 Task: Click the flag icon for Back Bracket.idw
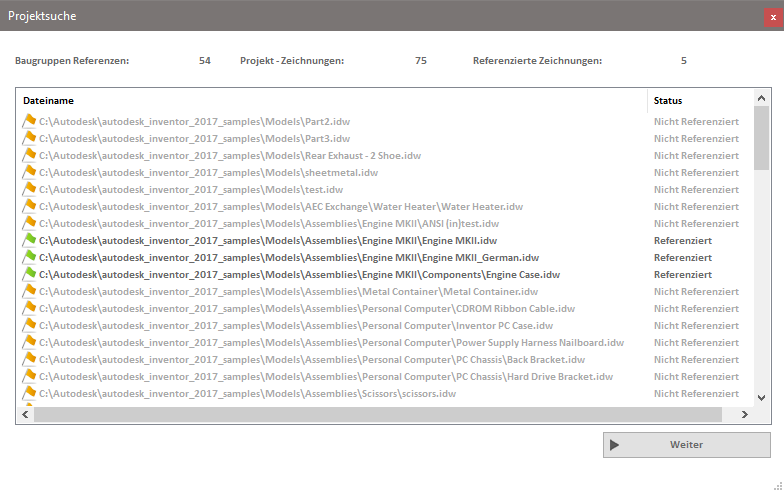tap(30, 359)
